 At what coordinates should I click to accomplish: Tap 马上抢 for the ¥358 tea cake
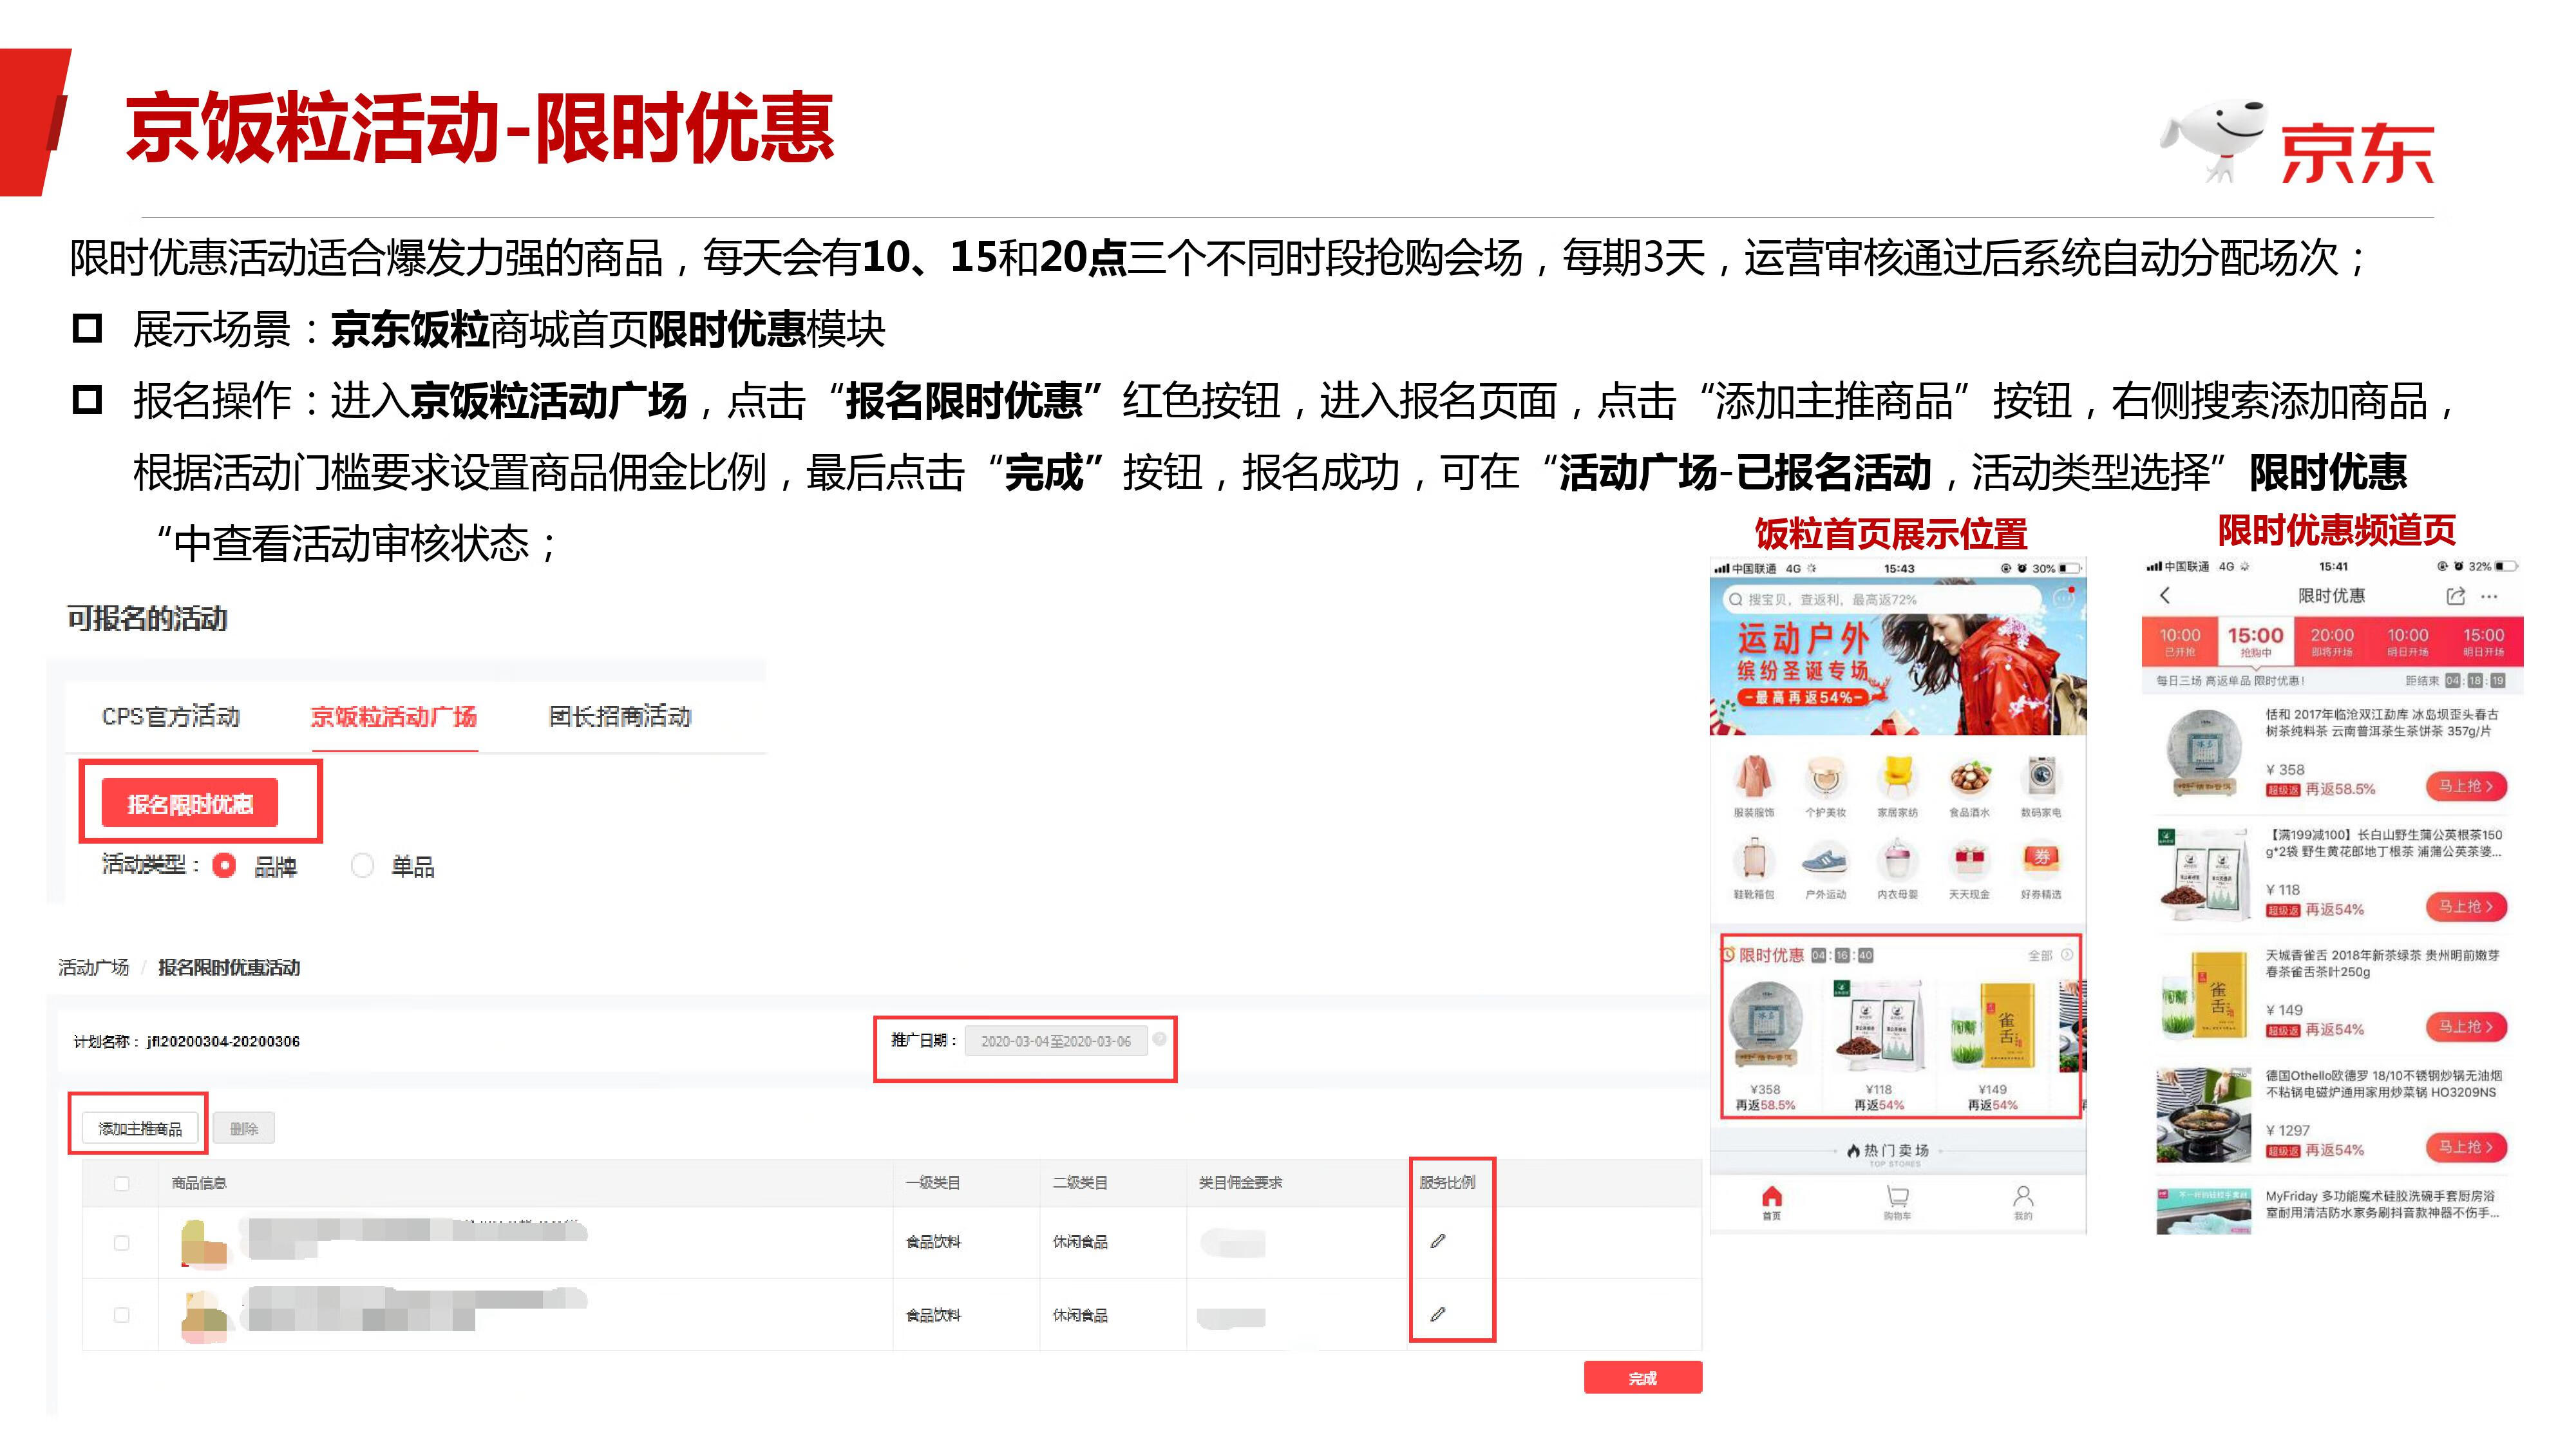click(2466, 786)
